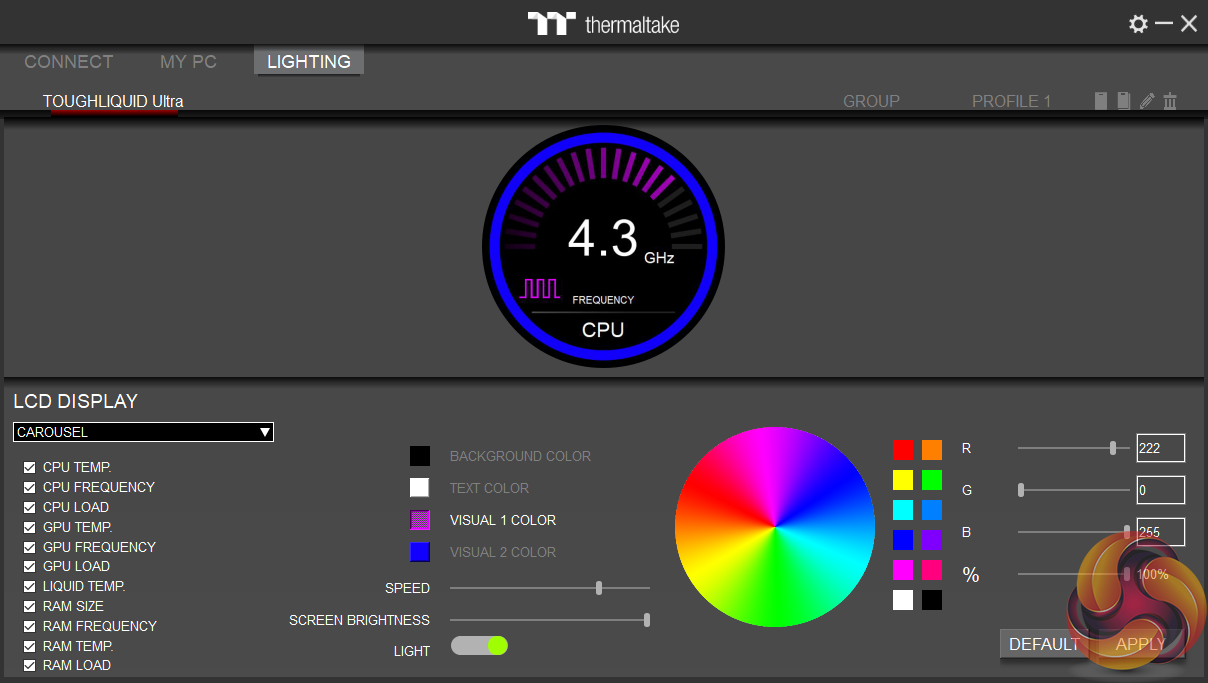This screenshot has height=683, width=1208.
Task: Click the SPEED slider handle
Action: click(599, 588)
